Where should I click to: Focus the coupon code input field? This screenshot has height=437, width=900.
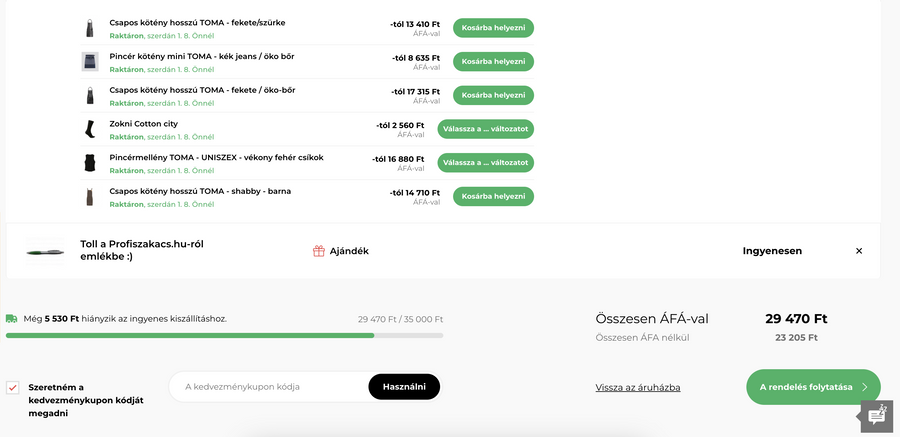[x=270, y=387]
